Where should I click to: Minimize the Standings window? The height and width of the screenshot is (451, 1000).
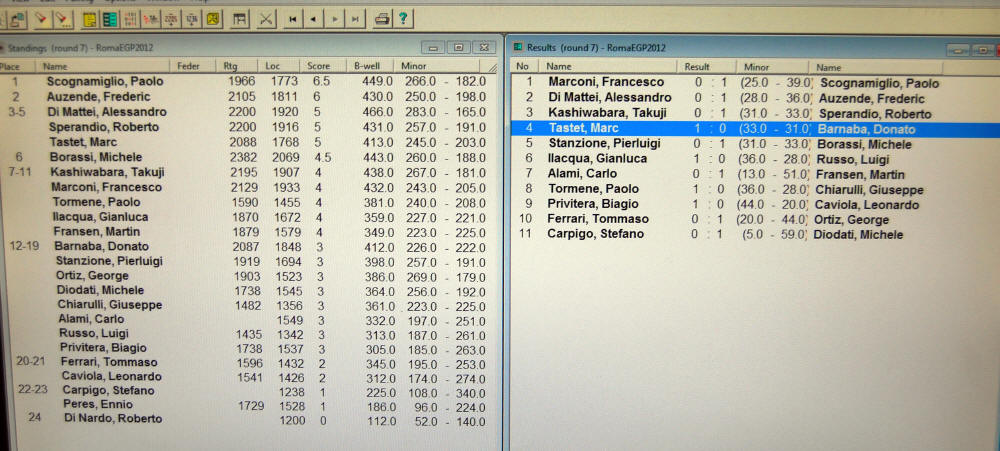(x=433, y=48)
